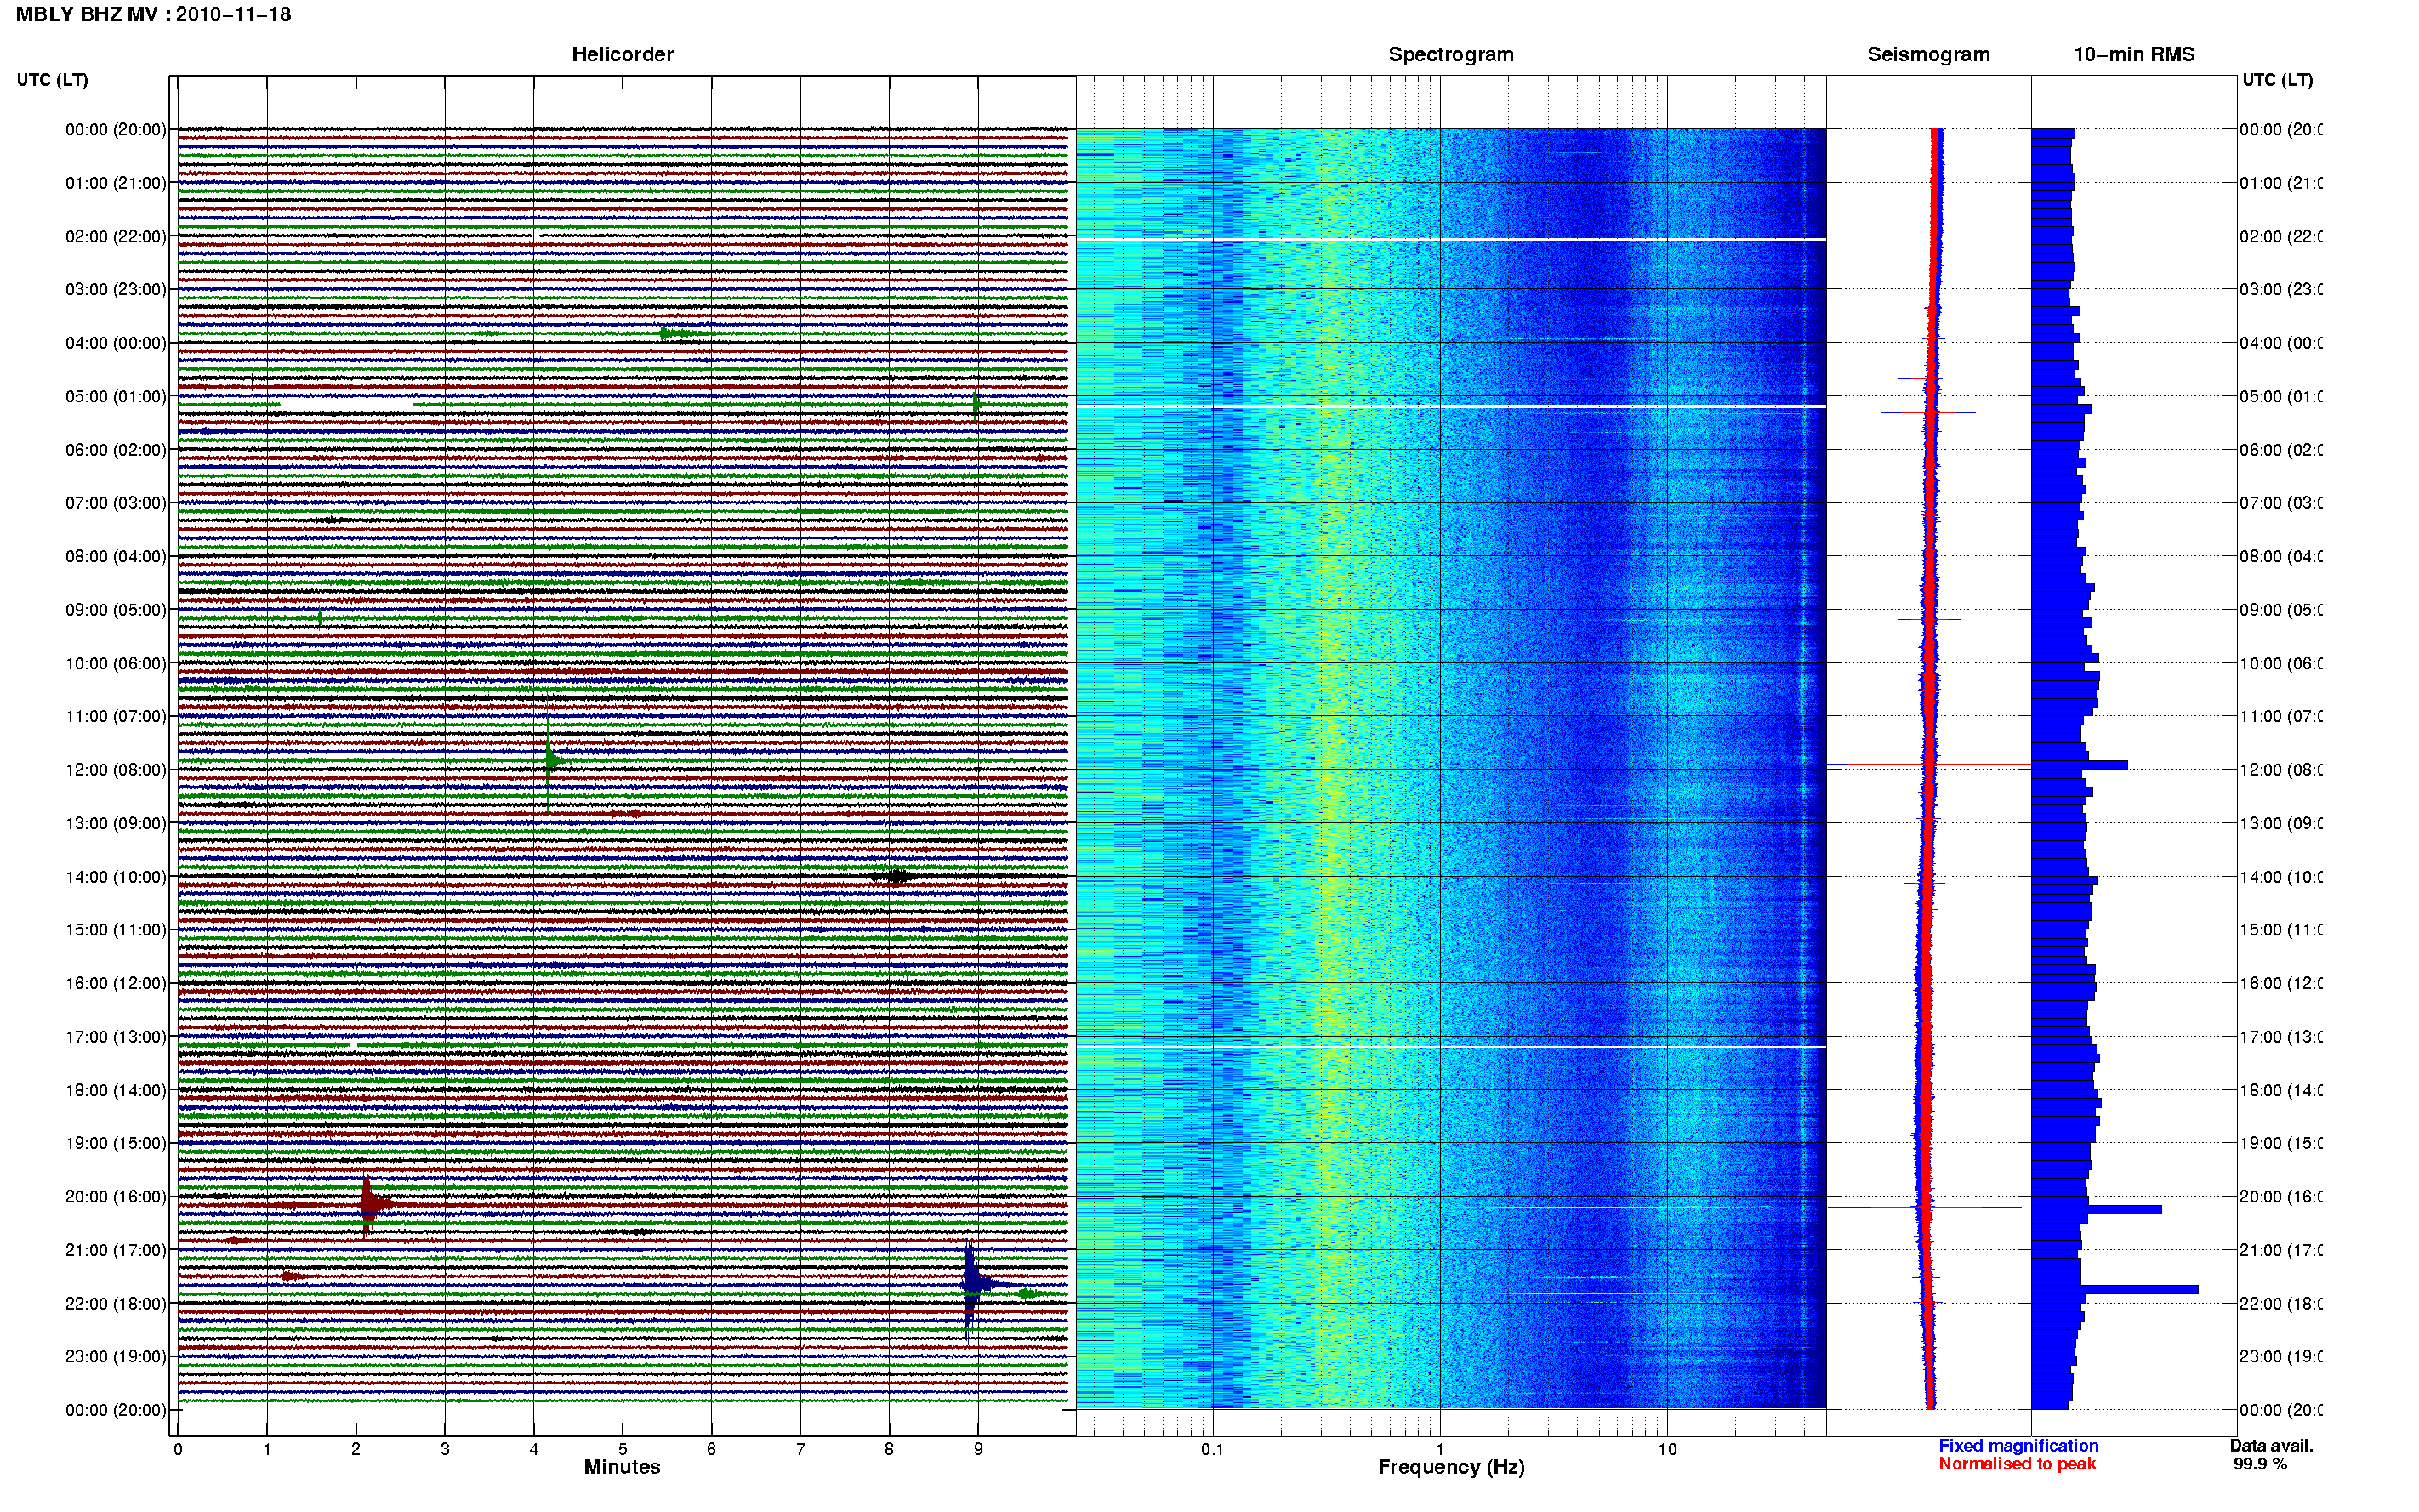Click the tallest RMS bar before 22:00

tap(2114, 1290)
